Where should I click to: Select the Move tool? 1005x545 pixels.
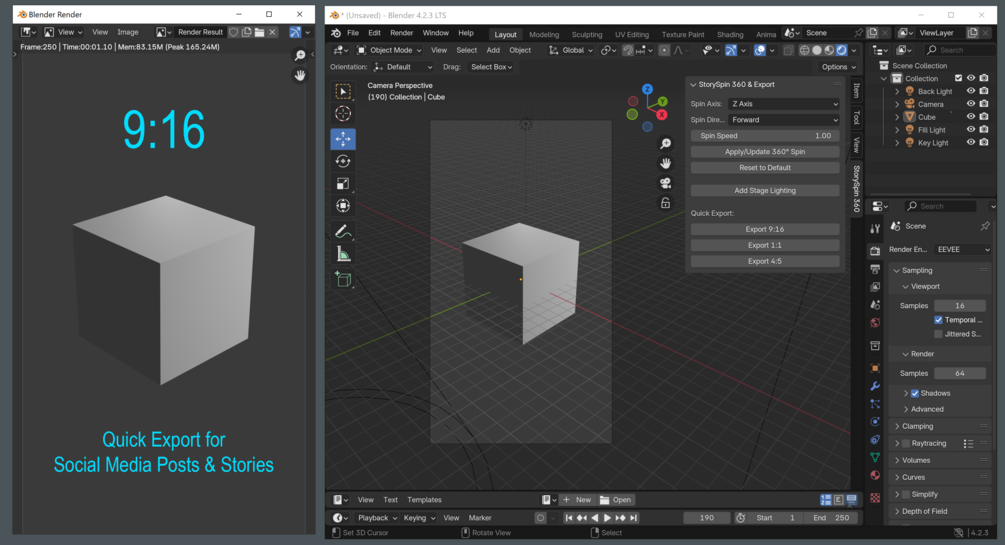click(343, 138)
